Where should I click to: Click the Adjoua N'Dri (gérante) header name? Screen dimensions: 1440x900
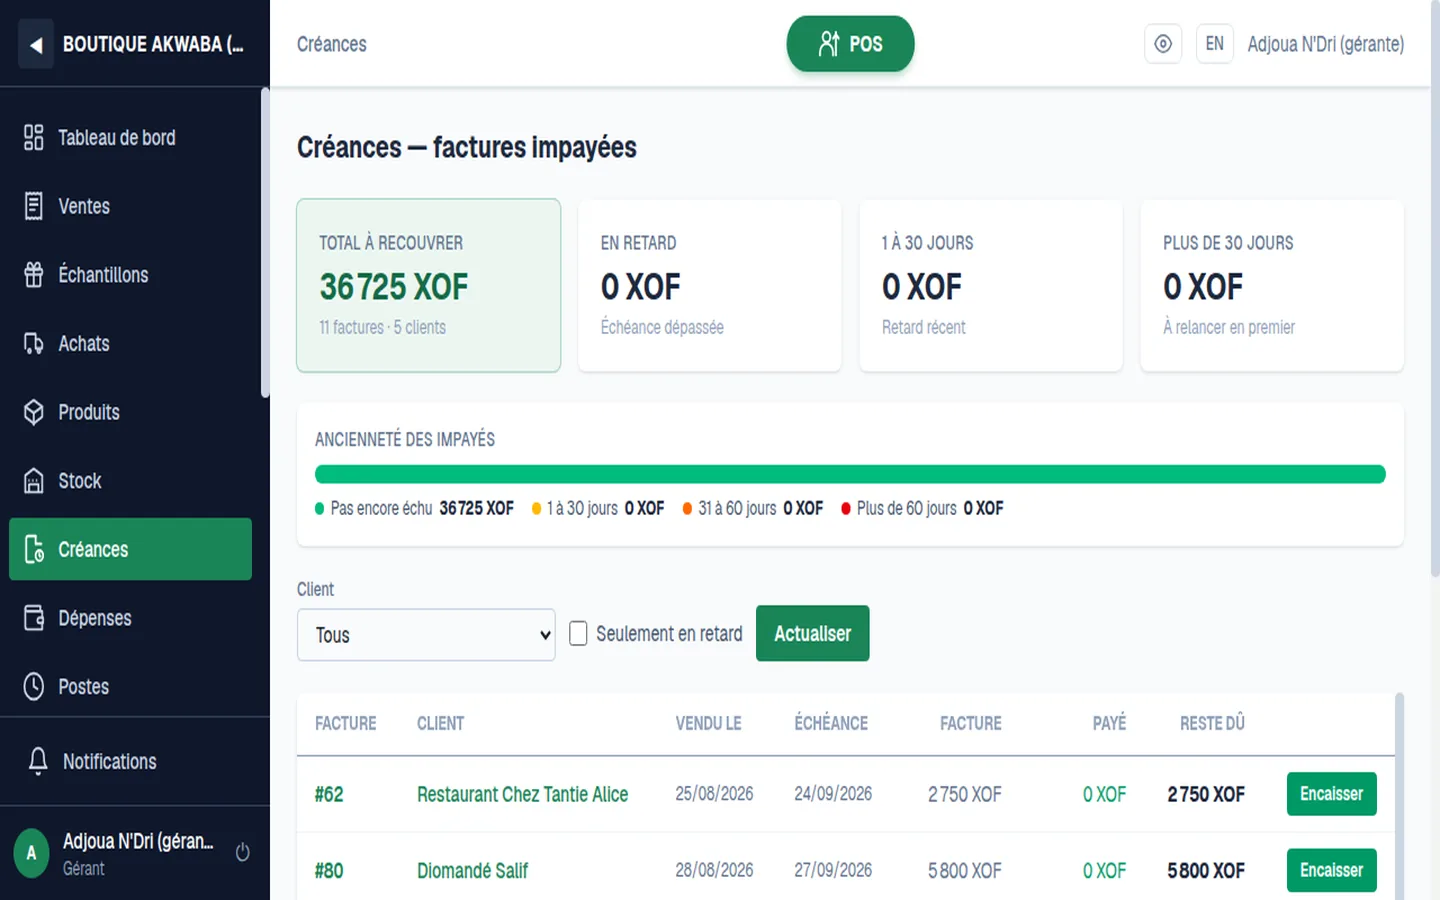click(x=1325, y=44)
